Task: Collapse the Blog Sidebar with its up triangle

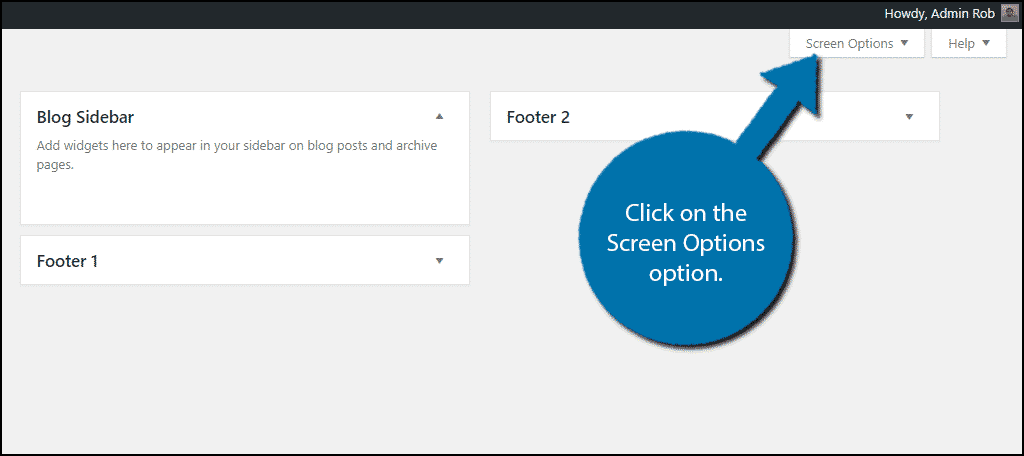Action: (440, 117)
